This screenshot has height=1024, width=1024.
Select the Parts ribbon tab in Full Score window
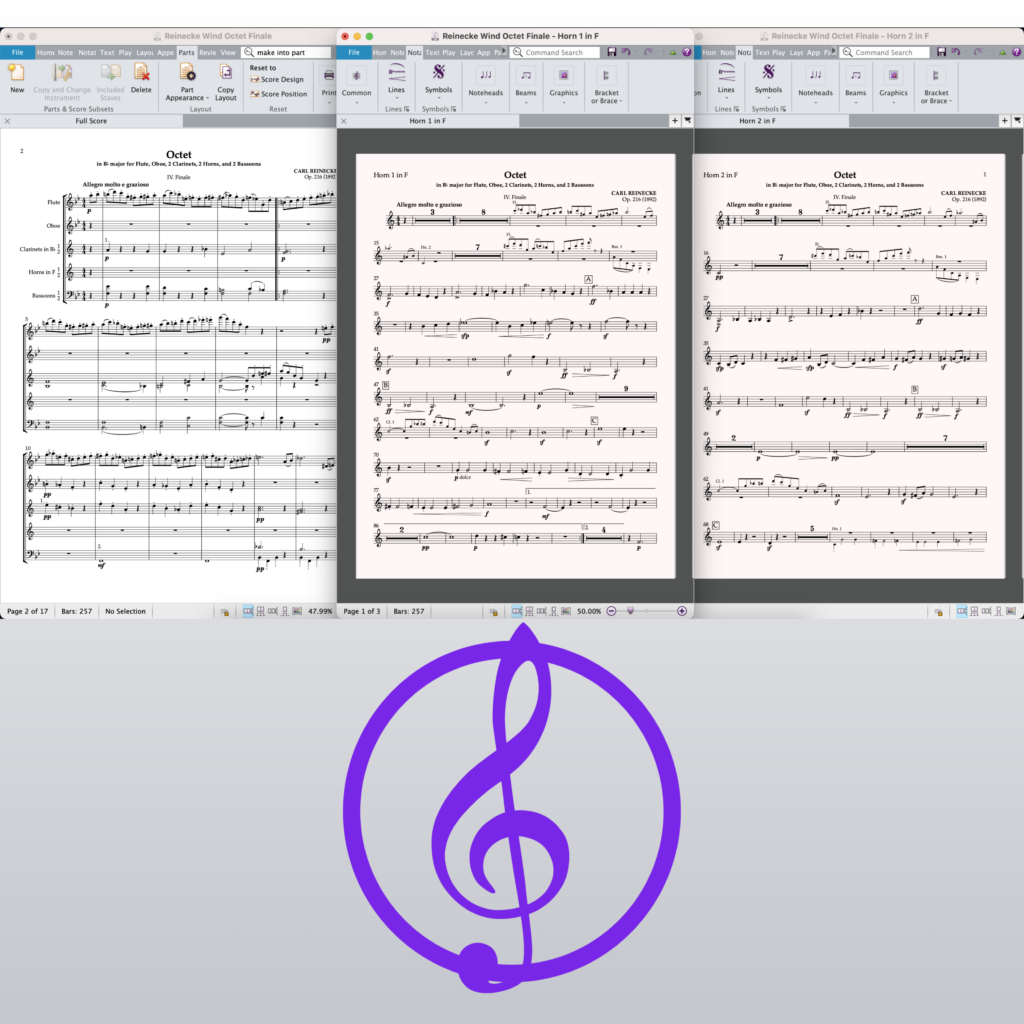coord(186,52)
